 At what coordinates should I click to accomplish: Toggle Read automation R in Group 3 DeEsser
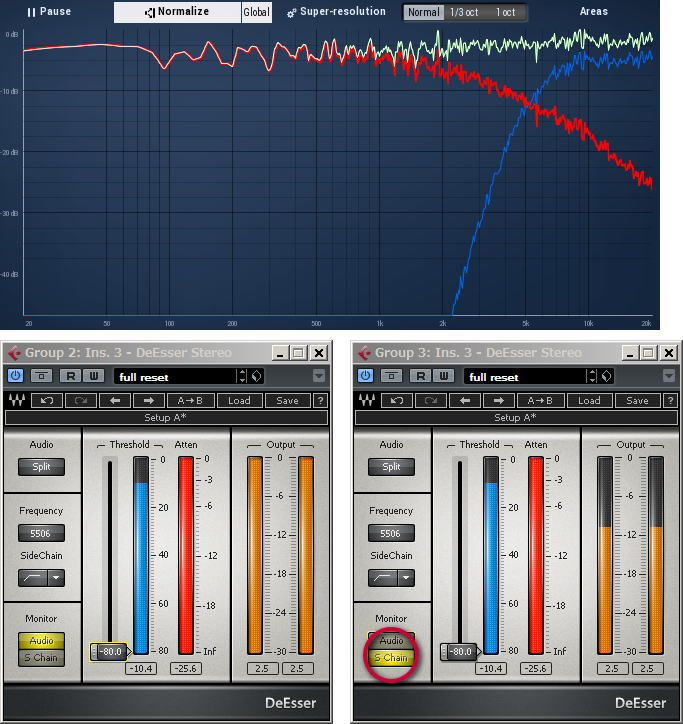pyautogui.click(x=421, y=376)
